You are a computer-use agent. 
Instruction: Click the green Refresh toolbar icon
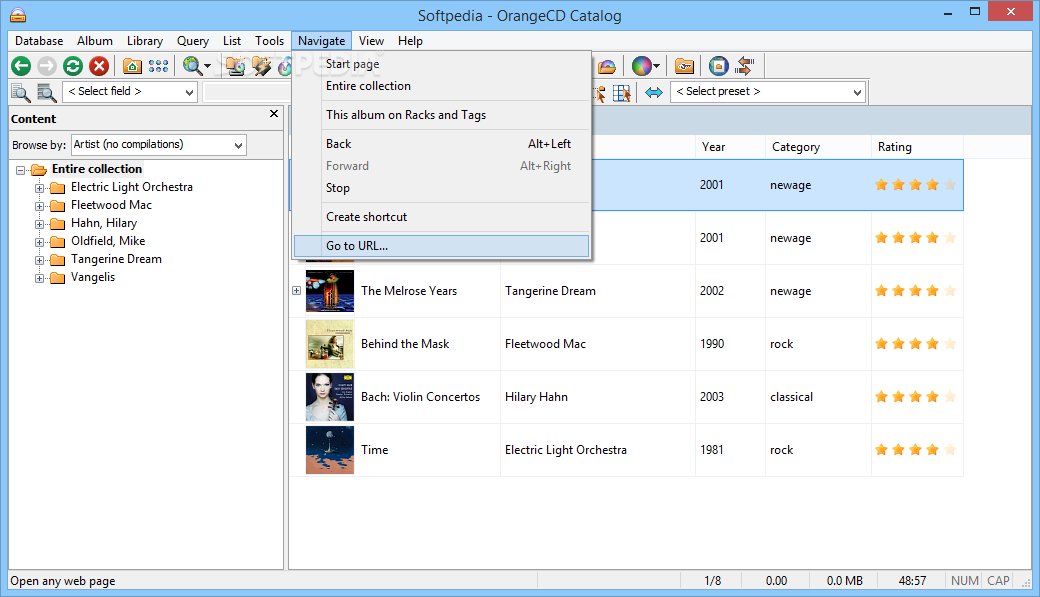click(73, 66)
